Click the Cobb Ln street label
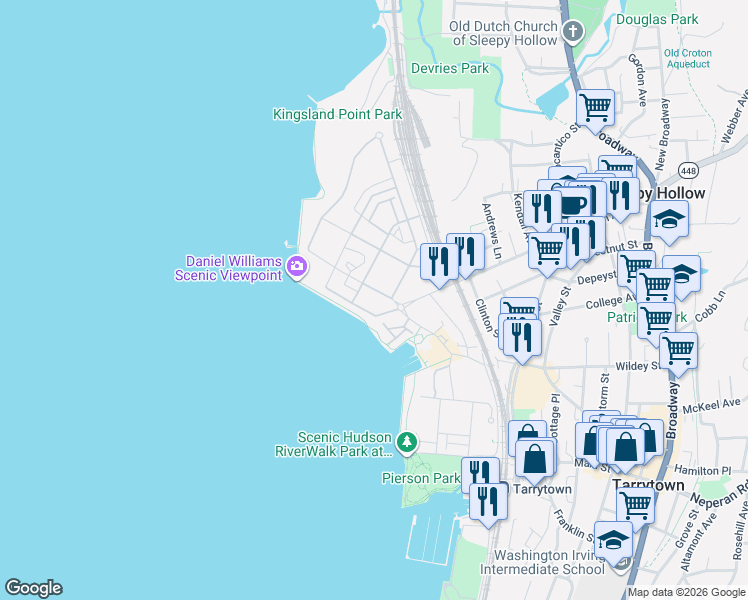Viewport: 748px width, 600px height. pyautogui.click(x=710, y=306)
